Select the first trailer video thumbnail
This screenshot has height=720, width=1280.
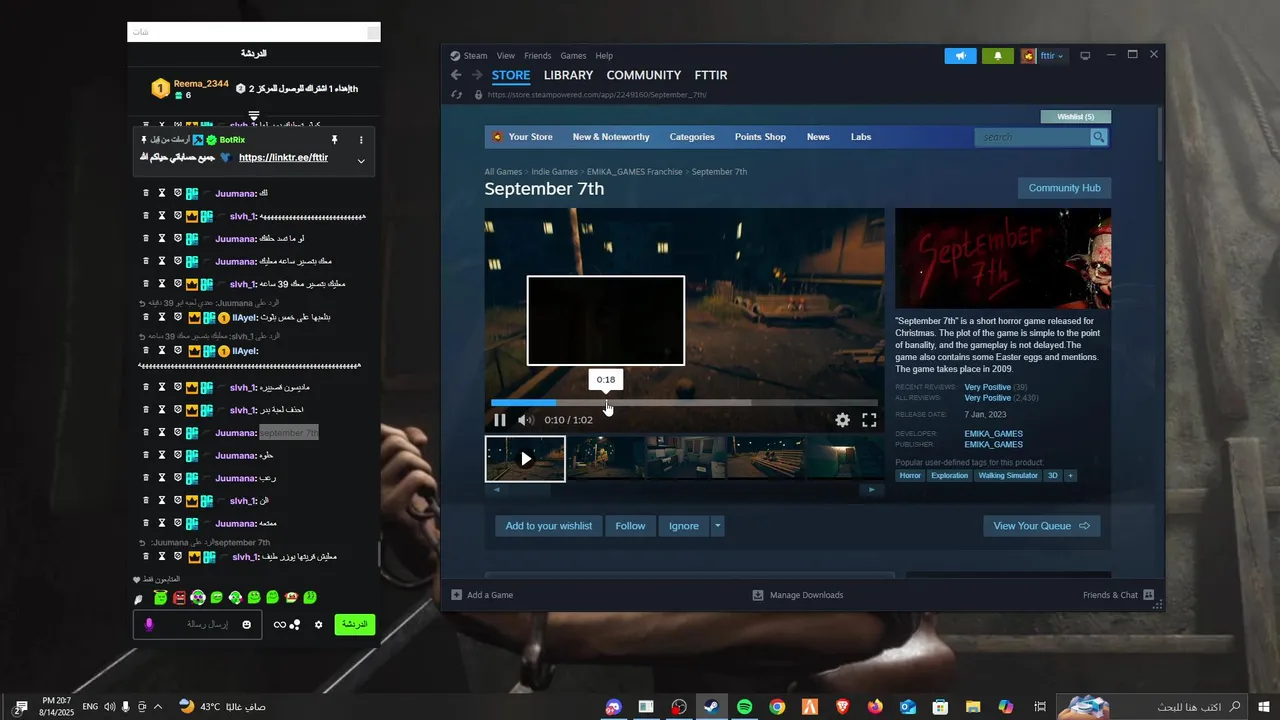pyautogui.click(x=525, y=459)
